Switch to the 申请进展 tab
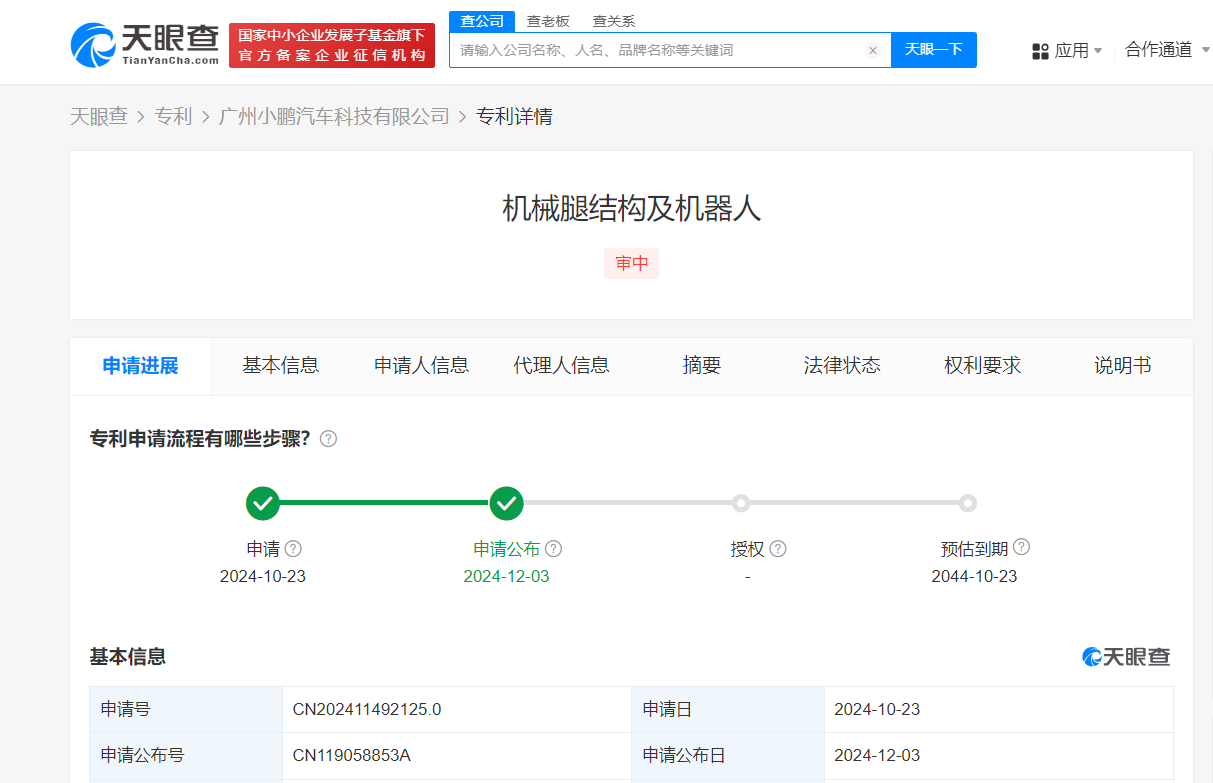 tap(141, 366)
